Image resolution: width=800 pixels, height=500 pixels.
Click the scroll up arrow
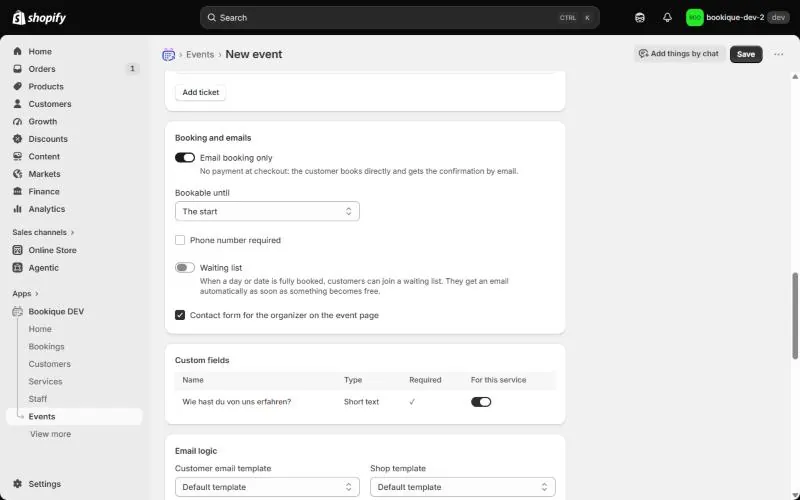coord(795,77)
